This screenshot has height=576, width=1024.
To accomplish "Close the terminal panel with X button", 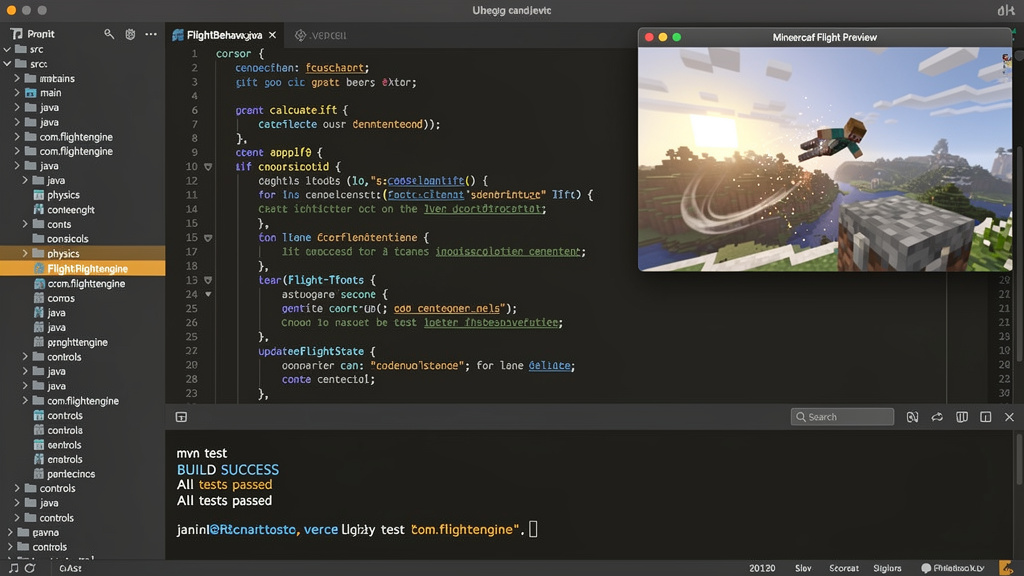I will (1009, 417).
